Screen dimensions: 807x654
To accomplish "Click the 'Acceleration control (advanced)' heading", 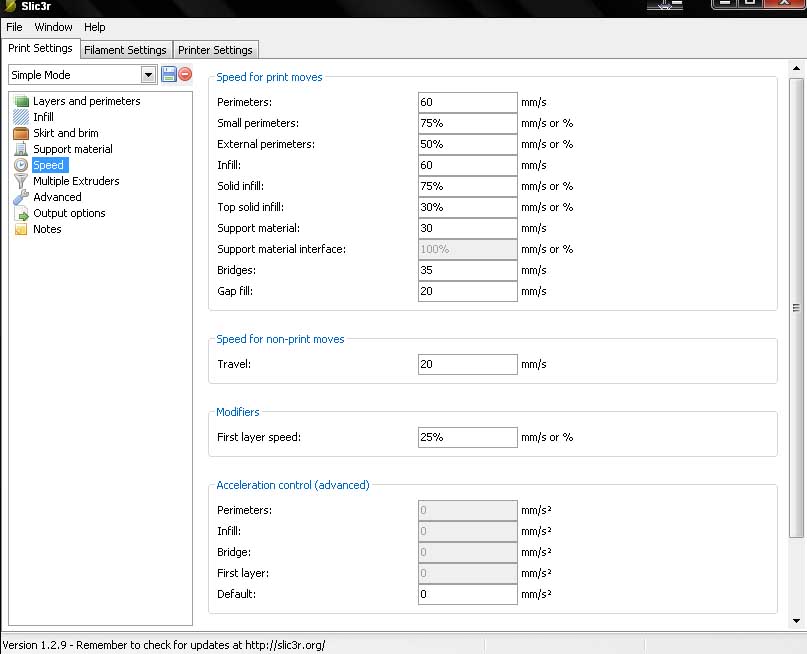I will tap(293, 485).
